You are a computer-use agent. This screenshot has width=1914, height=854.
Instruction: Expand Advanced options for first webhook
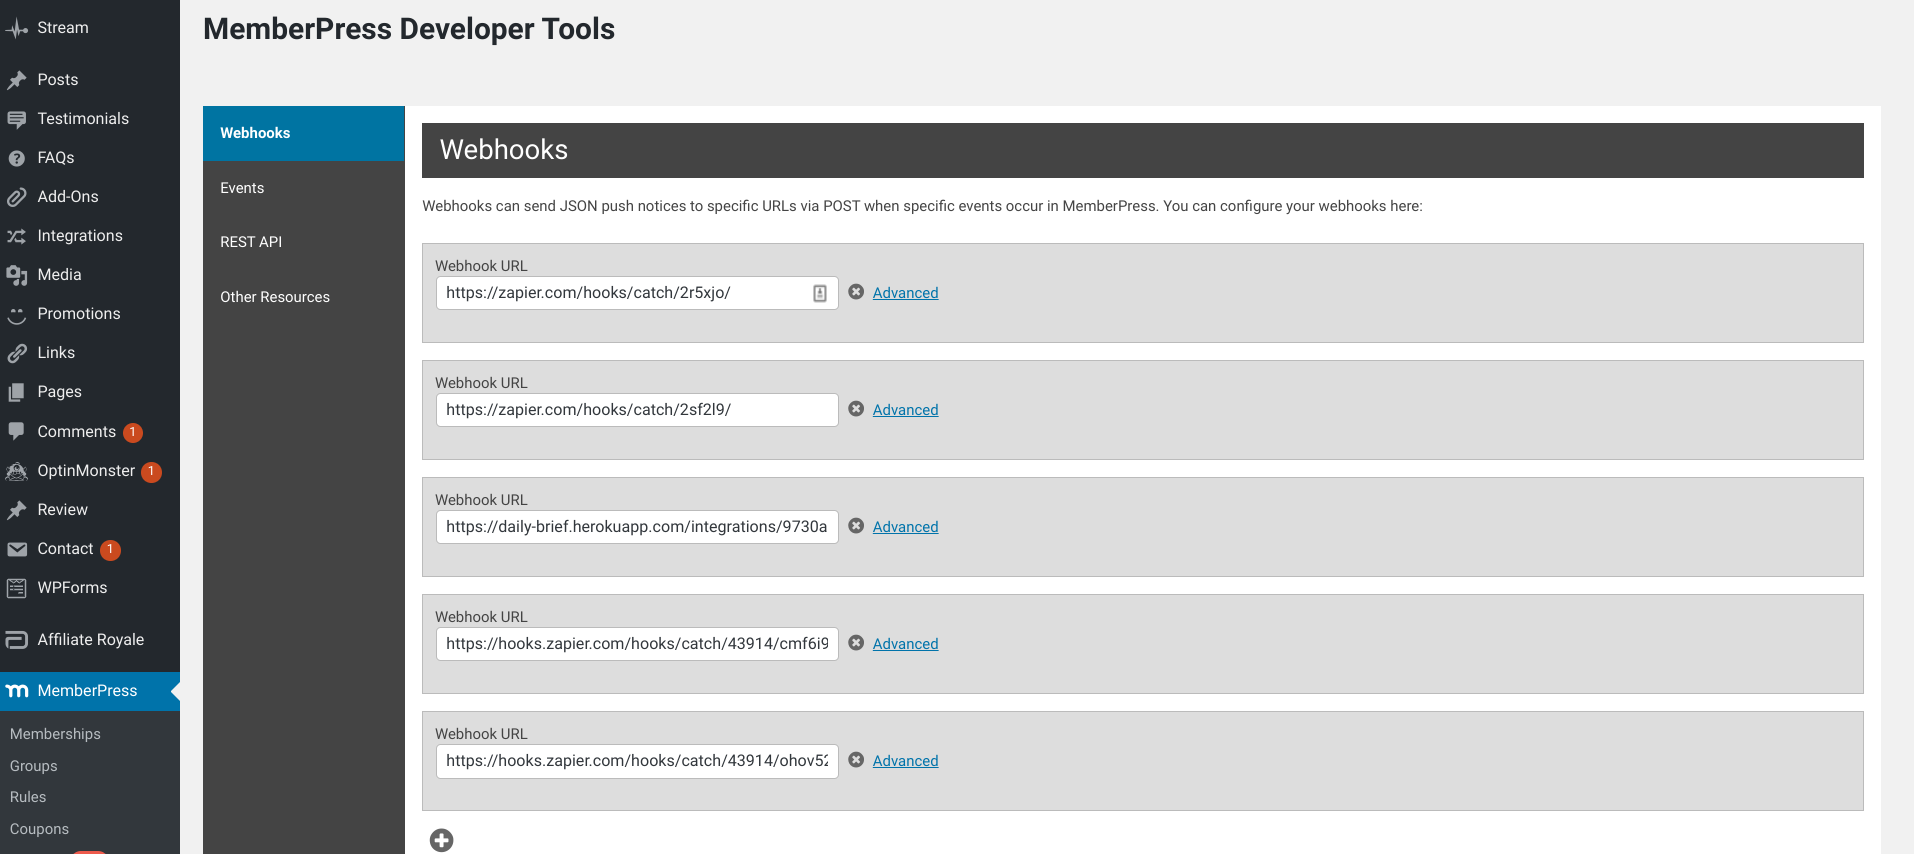tap(905, 293)
